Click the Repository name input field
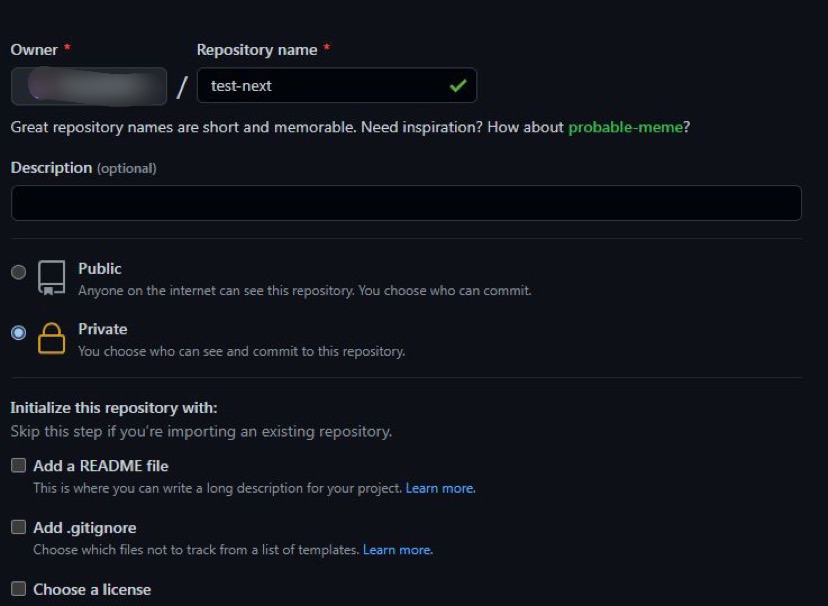Screen dimensions: 828x606 click(x=320, y=86)
